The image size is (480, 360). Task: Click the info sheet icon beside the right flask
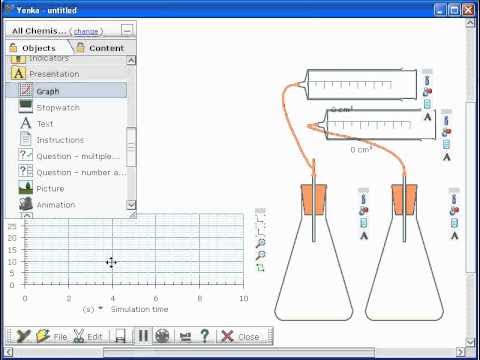pos(454,223)
